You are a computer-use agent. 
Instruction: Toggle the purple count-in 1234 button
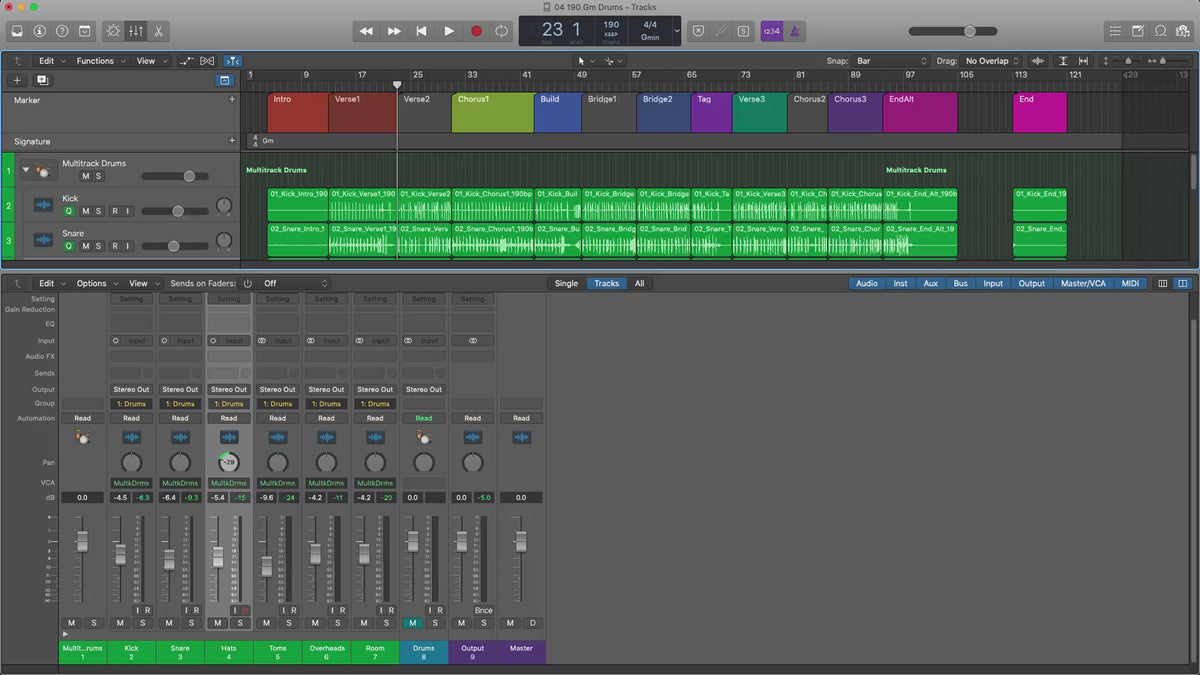pos(771,31)
